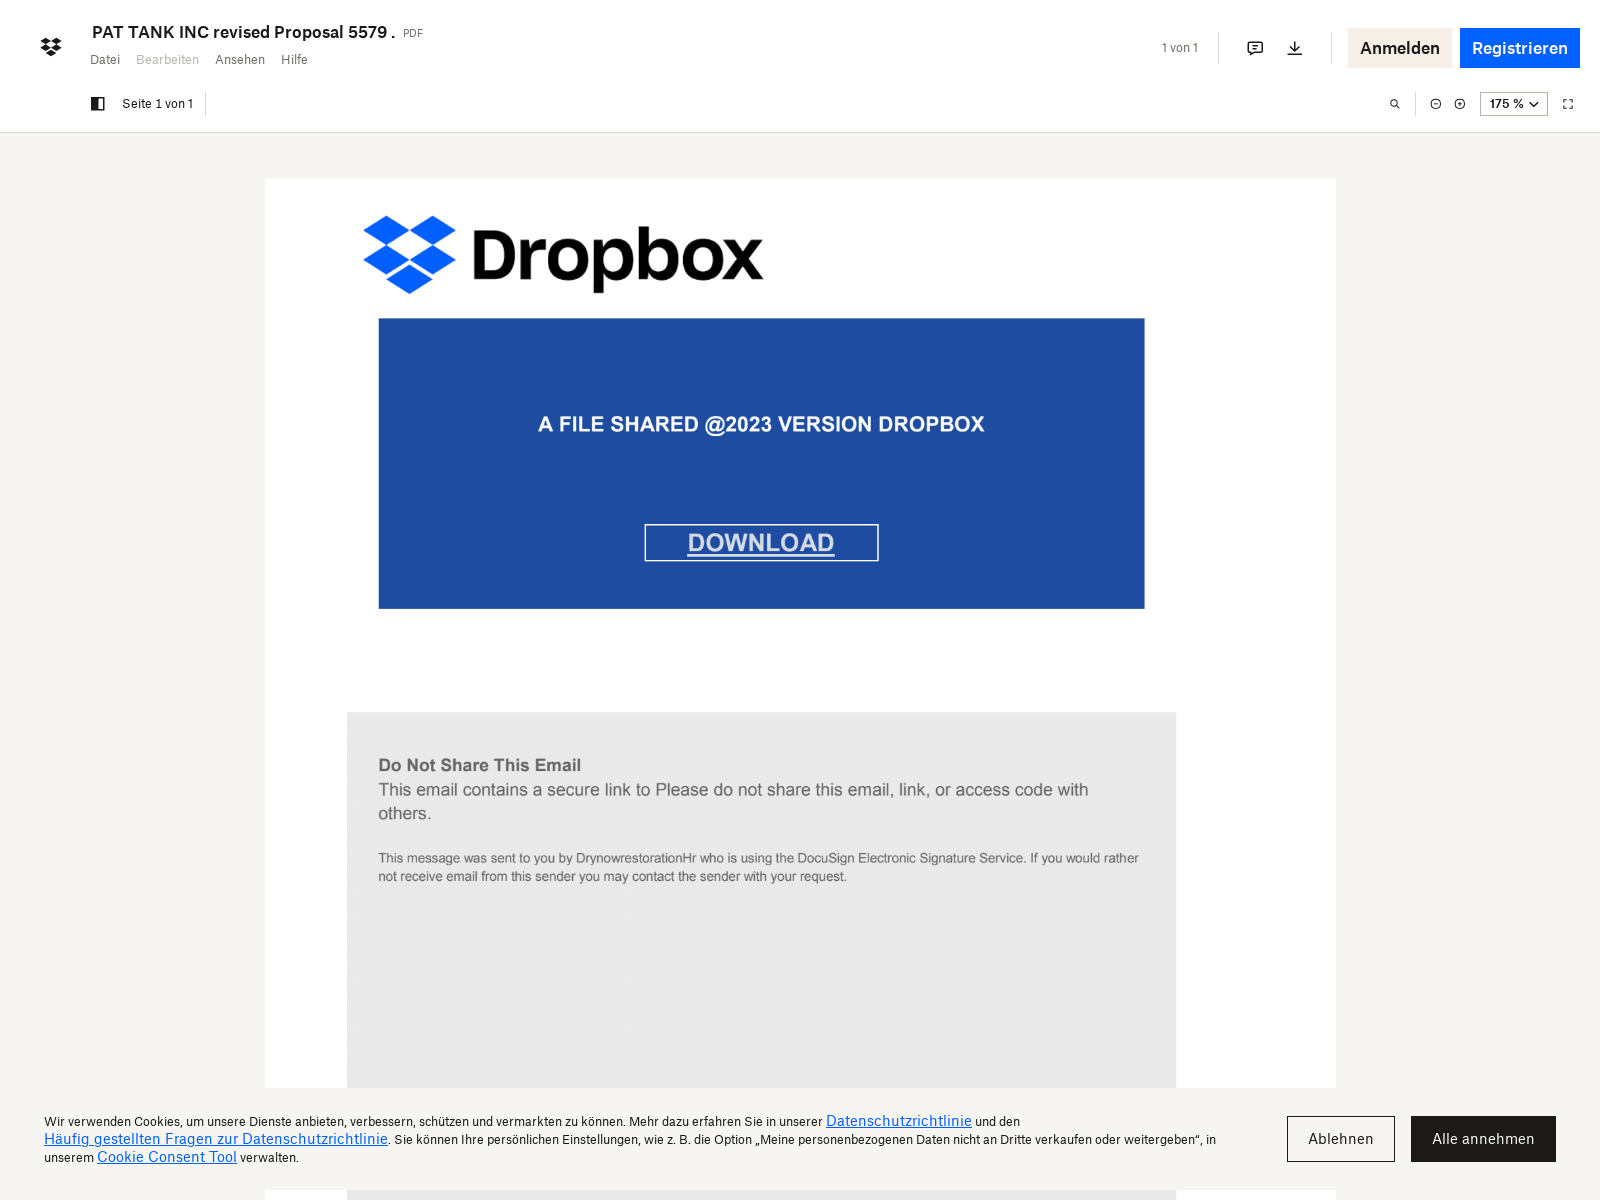Click the 'A FILE SHARED @2023 VERSION DROPBOX' heading
1600x1200 pixels.
click(761, 424)
